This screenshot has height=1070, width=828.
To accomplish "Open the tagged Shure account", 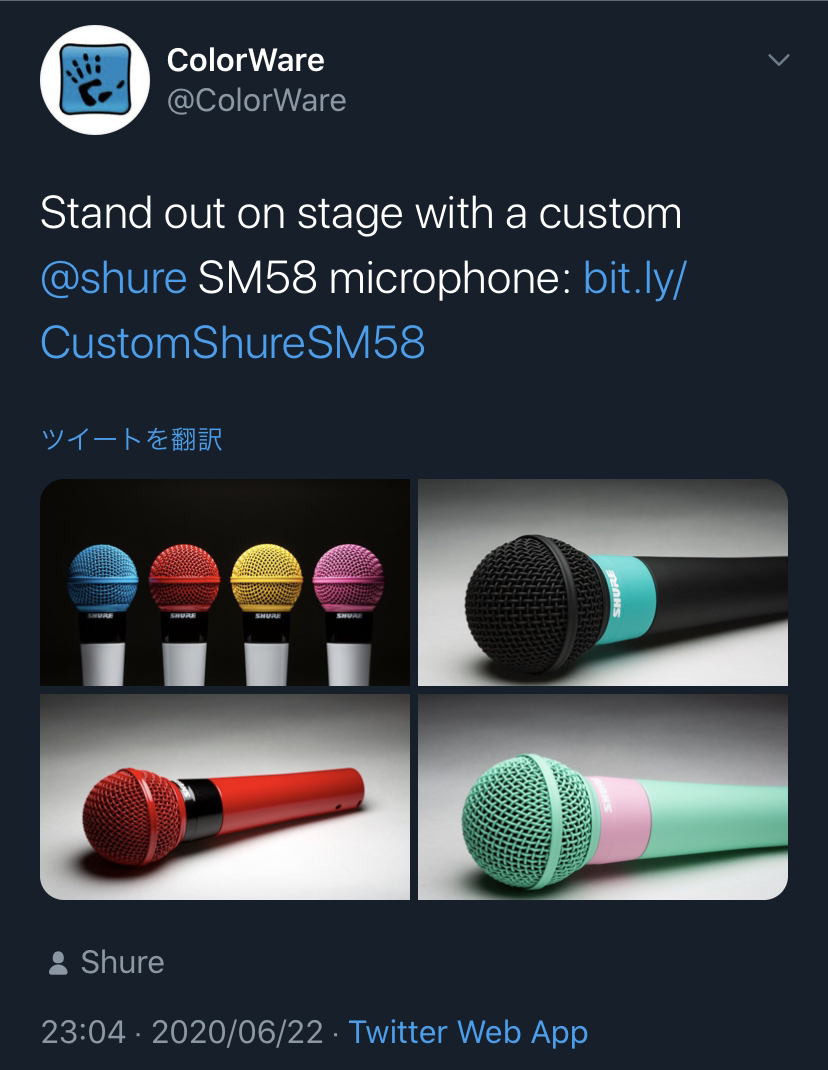I will [122, 962].
